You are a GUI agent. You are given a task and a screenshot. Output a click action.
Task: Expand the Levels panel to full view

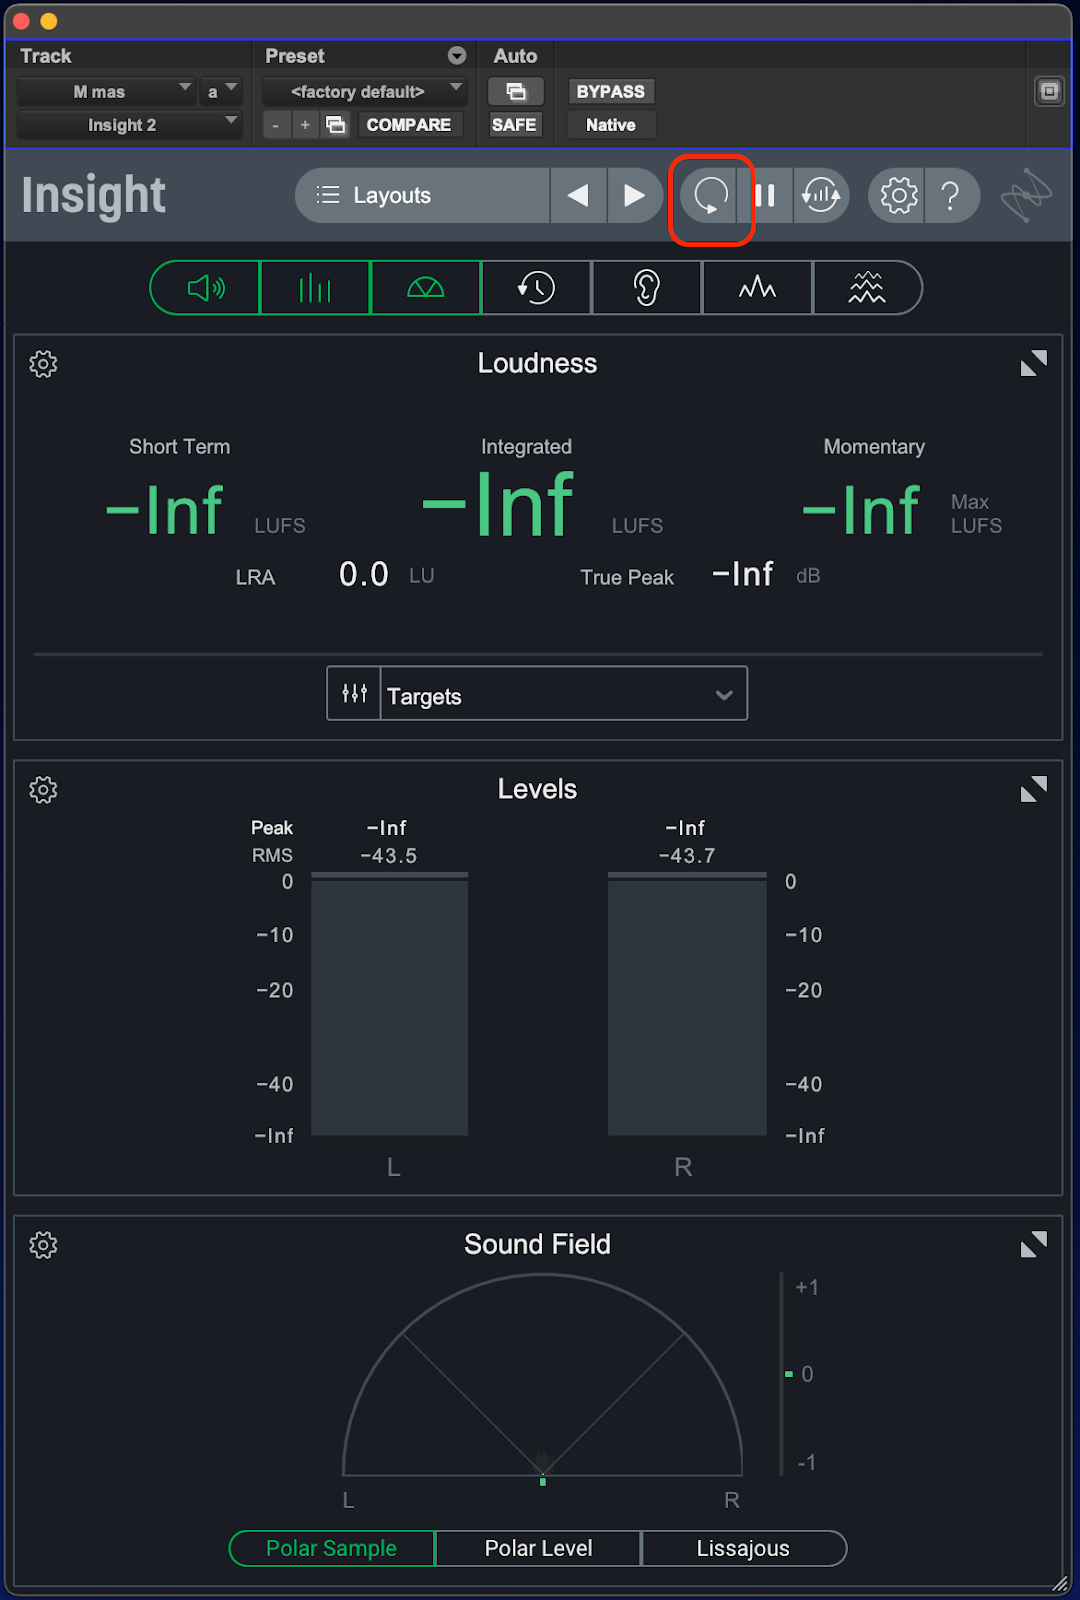click(x=1034, y=789)
